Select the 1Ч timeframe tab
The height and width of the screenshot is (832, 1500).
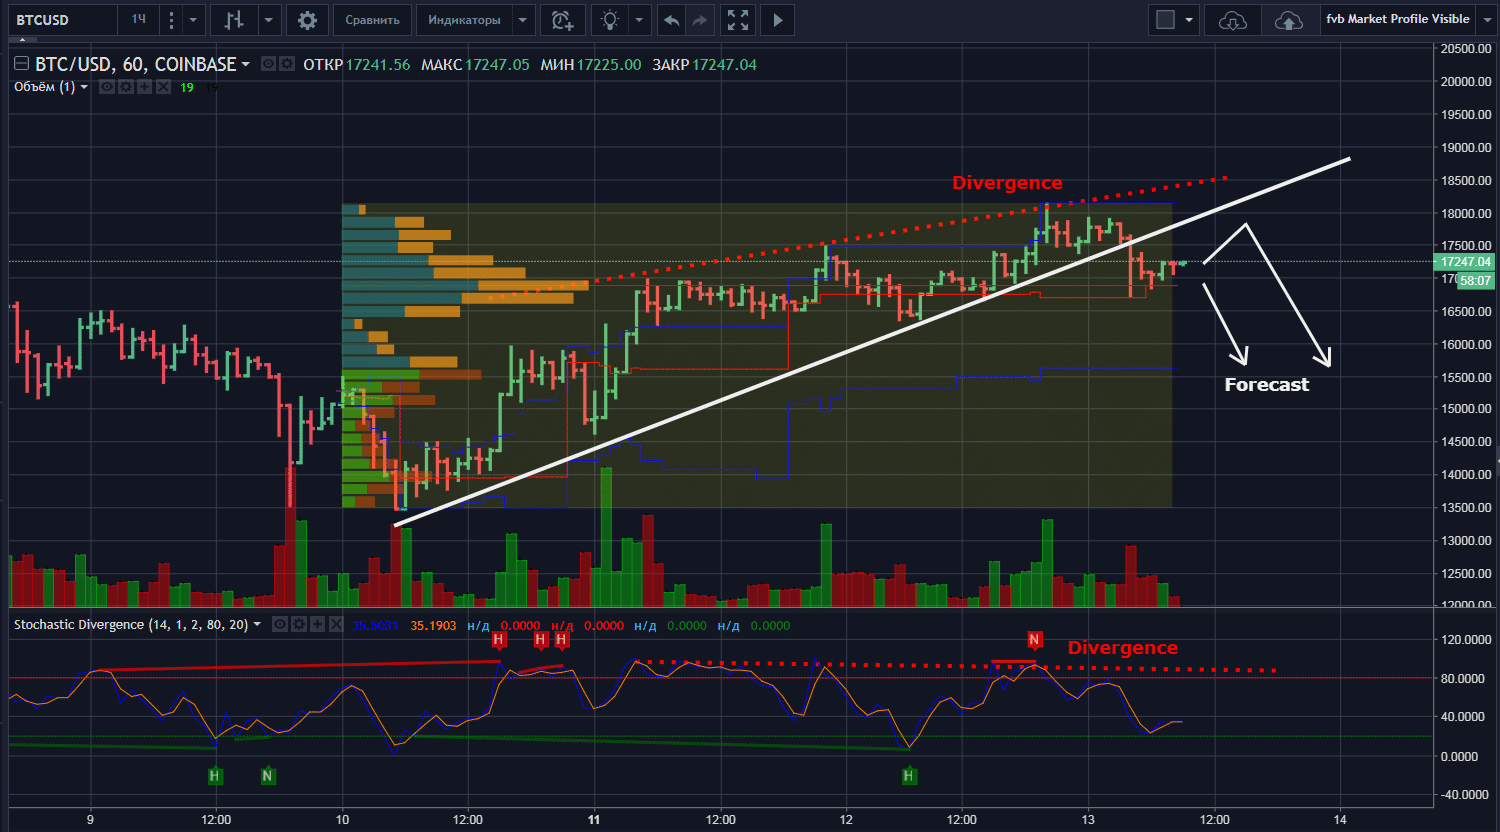point(139,19)
